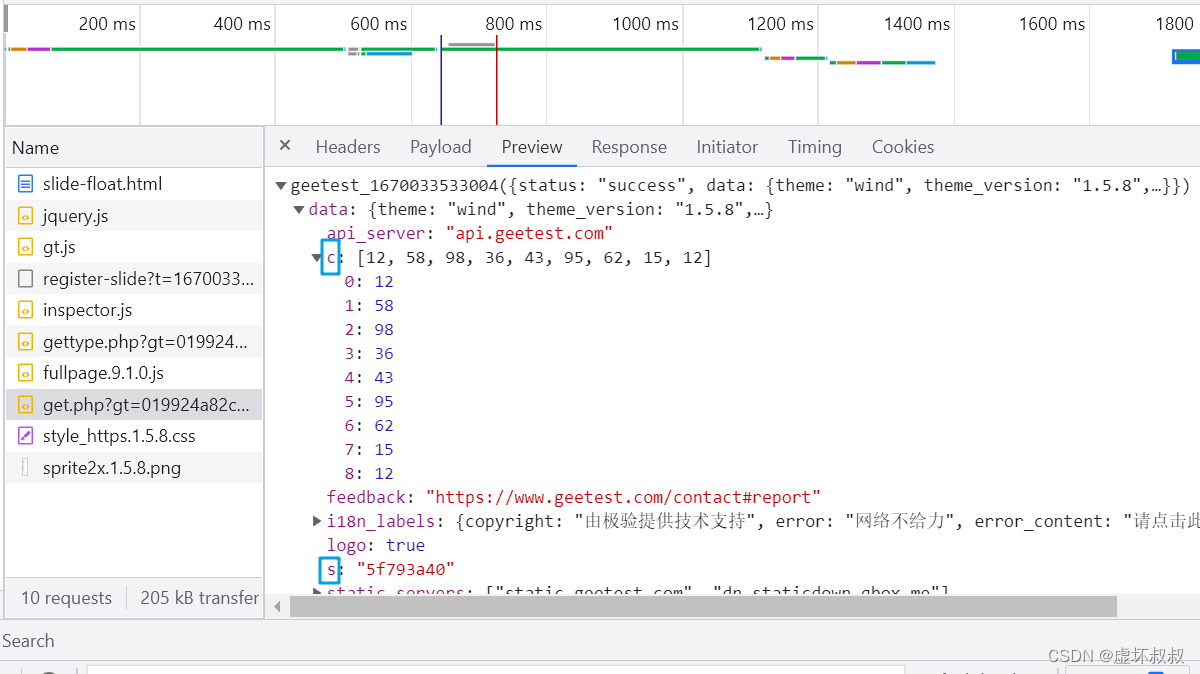This screenshot has width=1200, height=674.
Task: Click the style_https css stylesheet icon
Action: coord(25,436)
